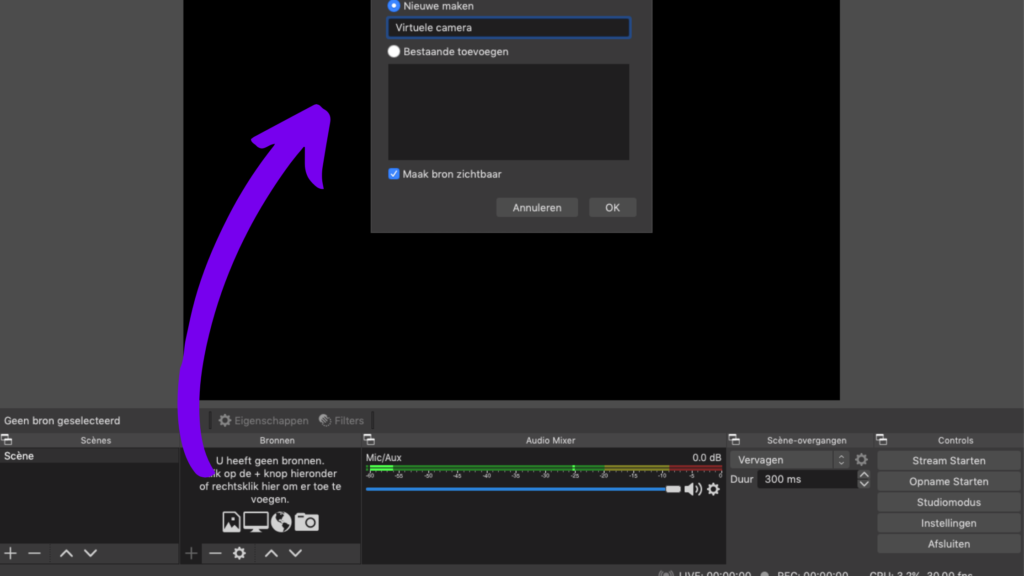Click the browser globe source icon
This screenshot has width=1024, height=576.
[281, 522]
